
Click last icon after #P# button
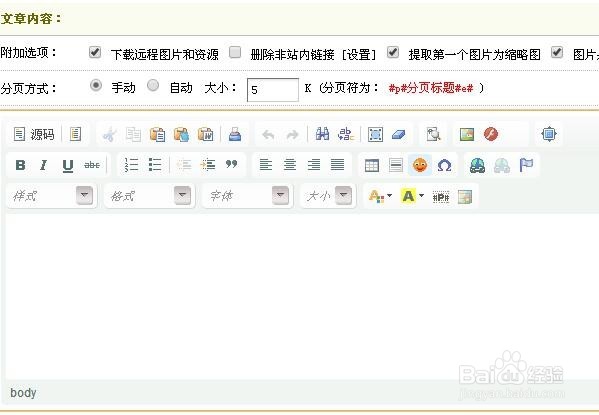coord(465,197)
